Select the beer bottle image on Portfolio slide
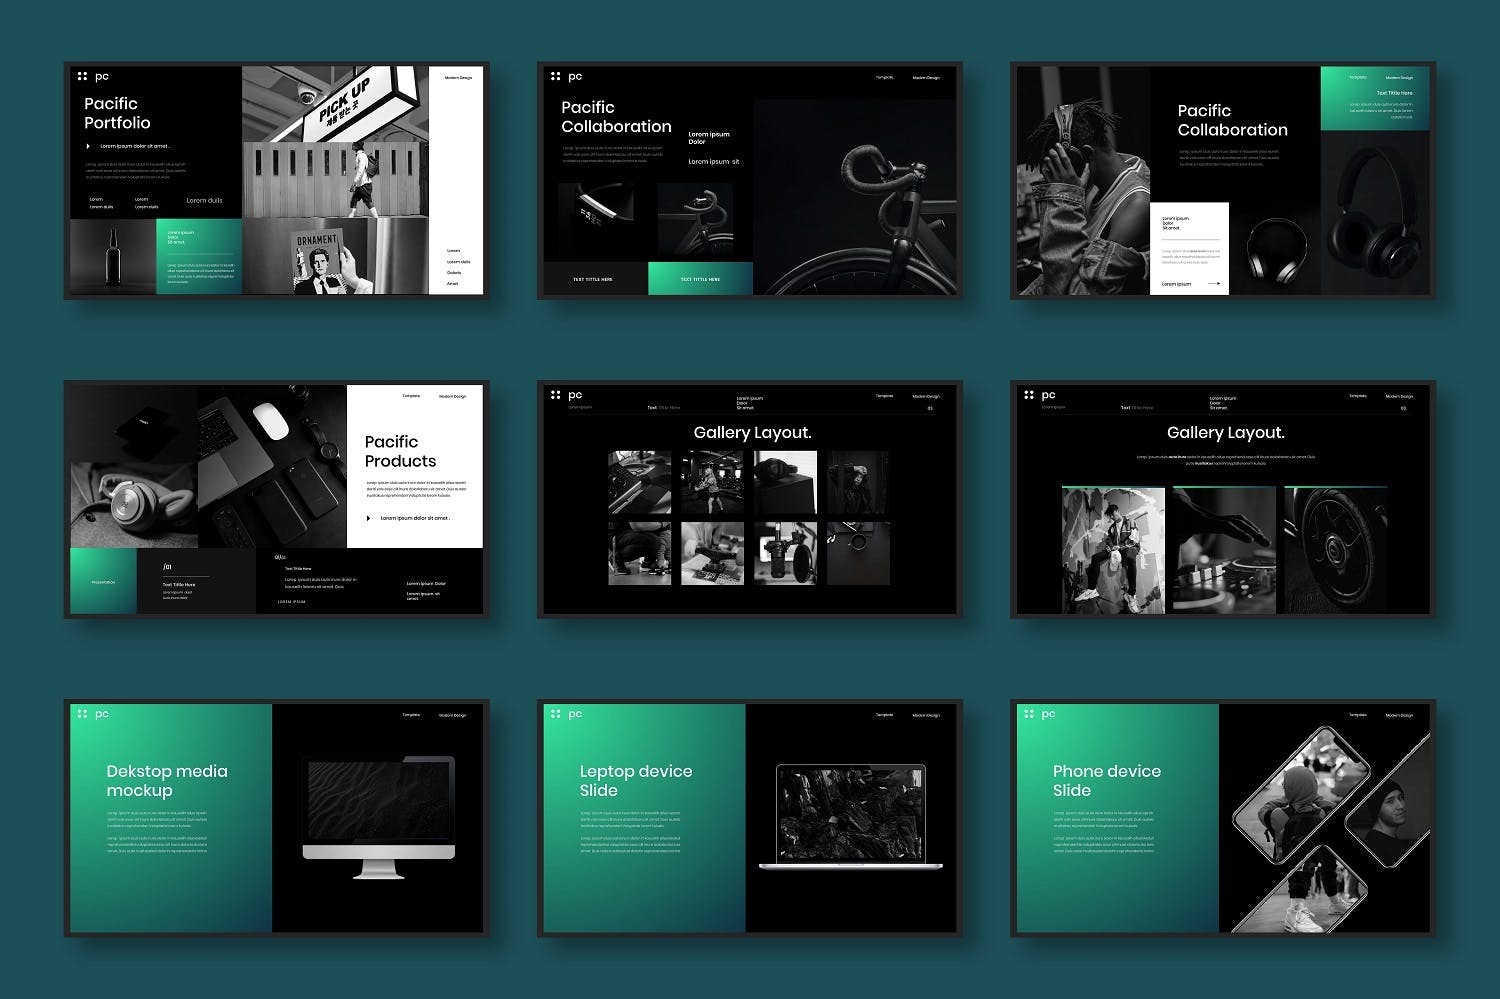The image size is (1500, 999). tap(112, 257)
